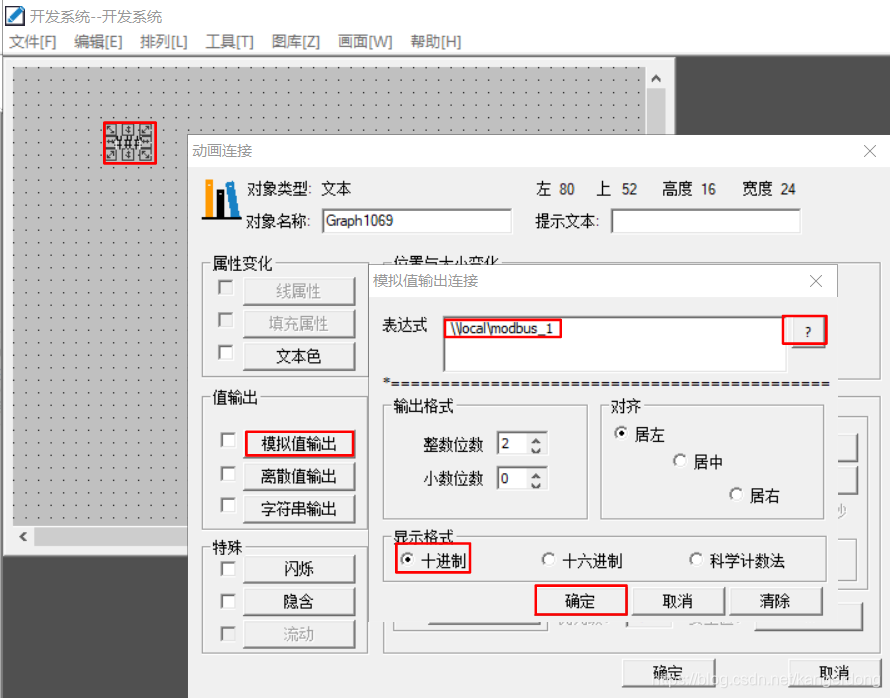Click the 字符串输出 button
Image resolution: width=890 pixels, height=698 pixels.
point(299,509)
